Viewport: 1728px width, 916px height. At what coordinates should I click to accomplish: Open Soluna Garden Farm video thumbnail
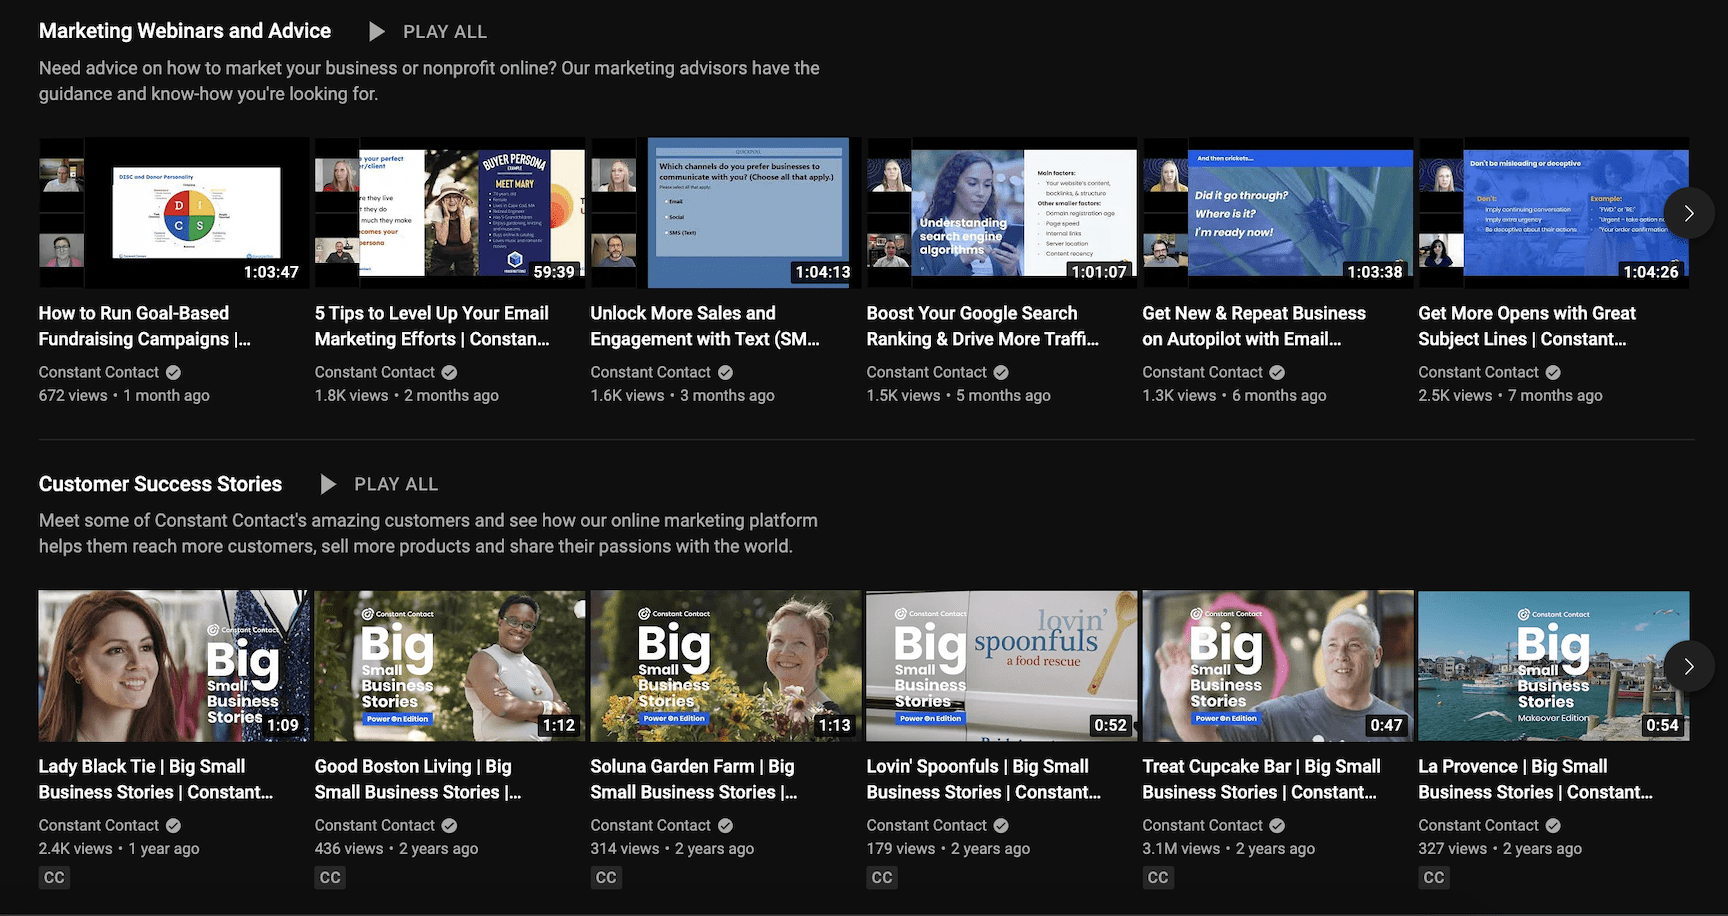pyautogui.click(x=725, y=665)
